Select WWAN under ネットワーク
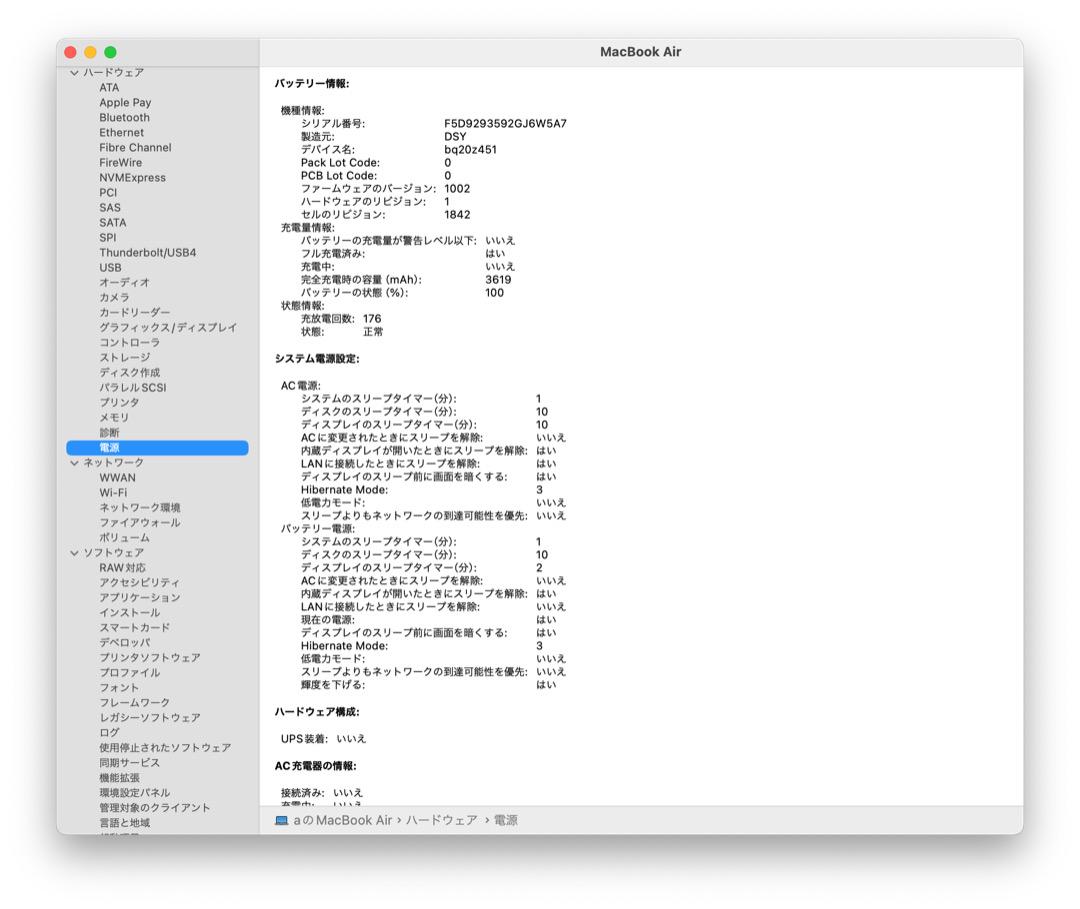This screenshot has width=1080, height=909. [x=117, y=478]
